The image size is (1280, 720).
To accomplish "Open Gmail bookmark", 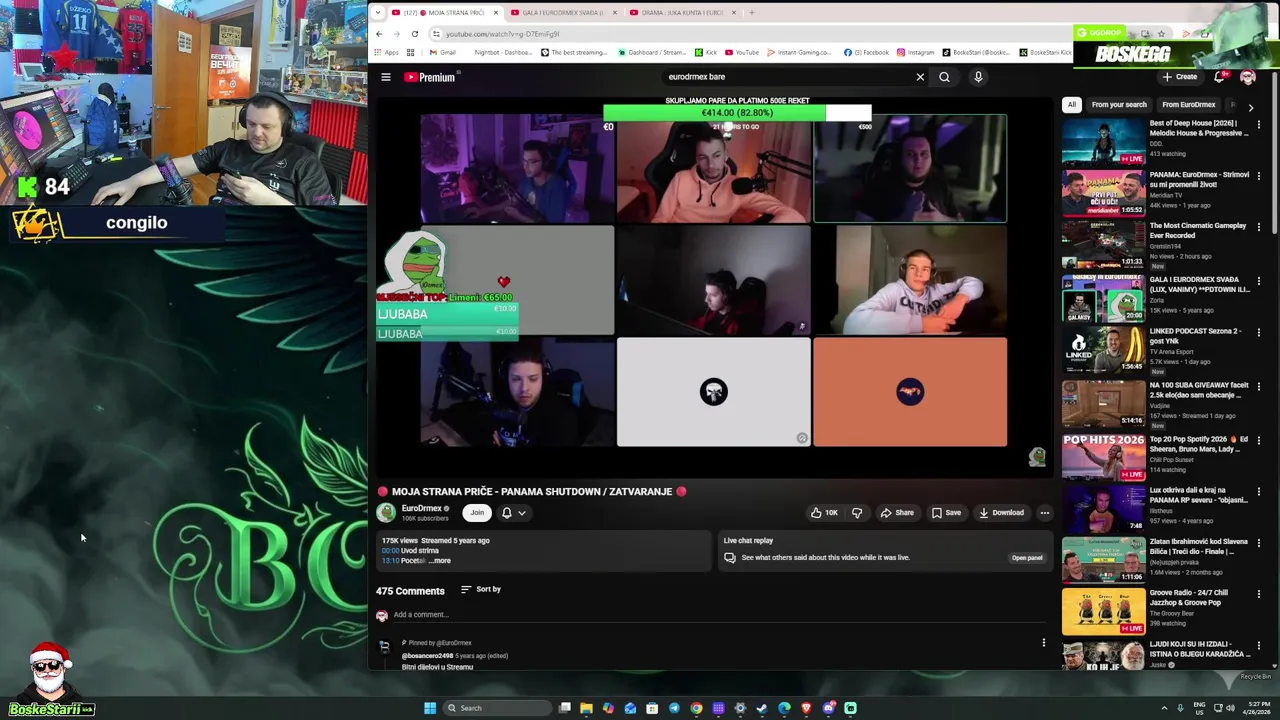I will tap(441, 52).
